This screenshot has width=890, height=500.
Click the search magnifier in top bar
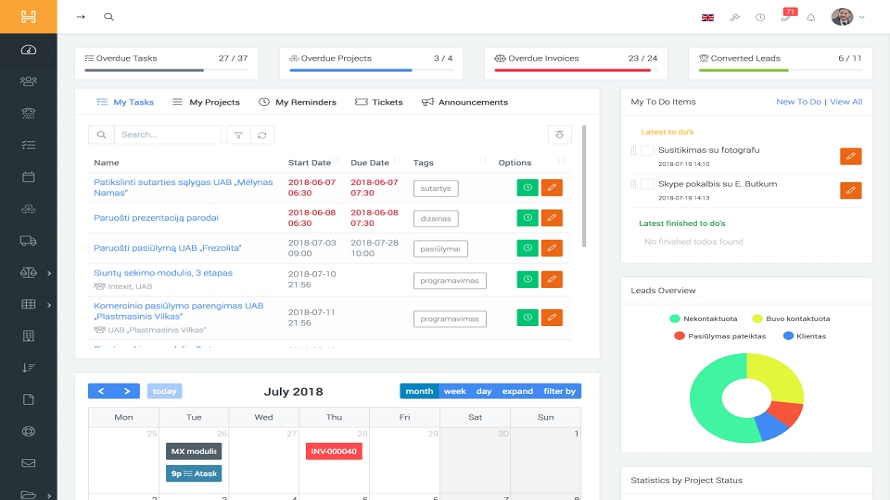coord(109,17)
